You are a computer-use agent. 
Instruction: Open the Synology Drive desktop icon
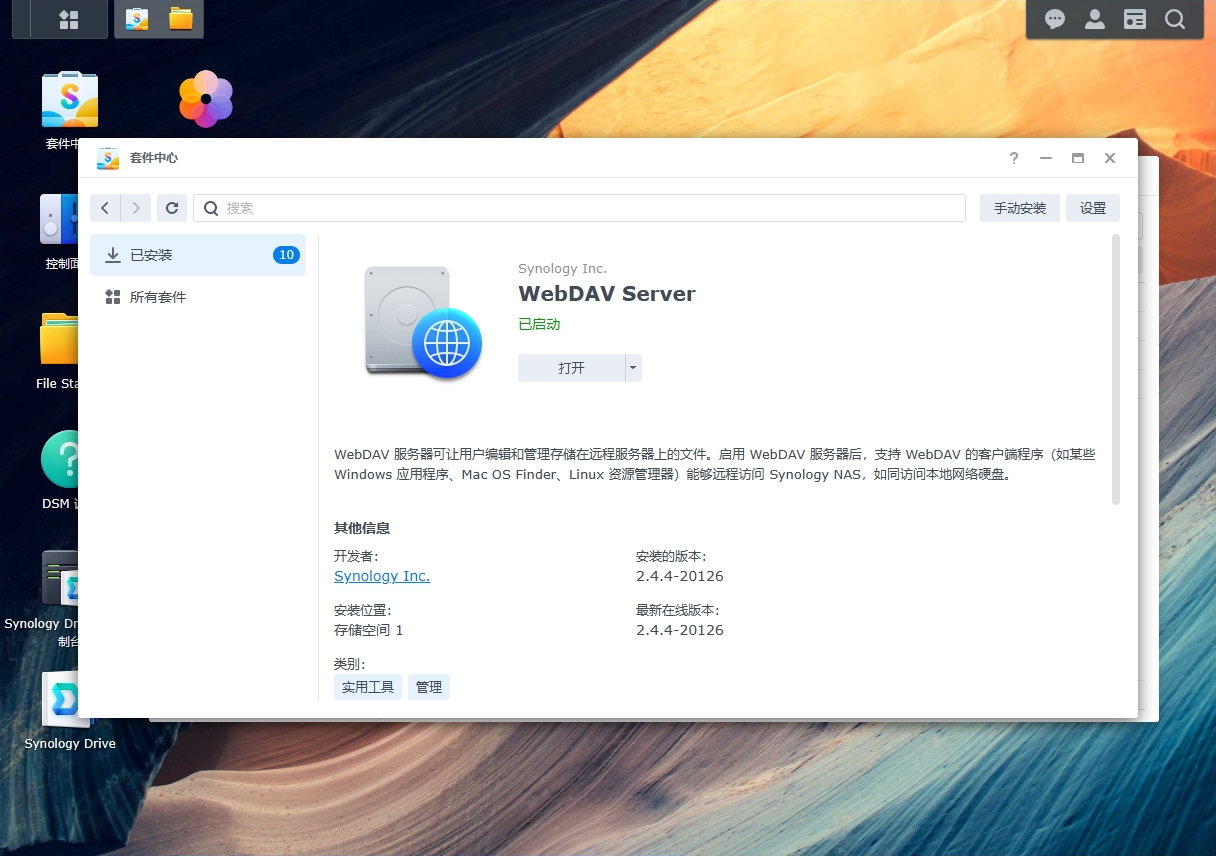click(x=68, y=700)
